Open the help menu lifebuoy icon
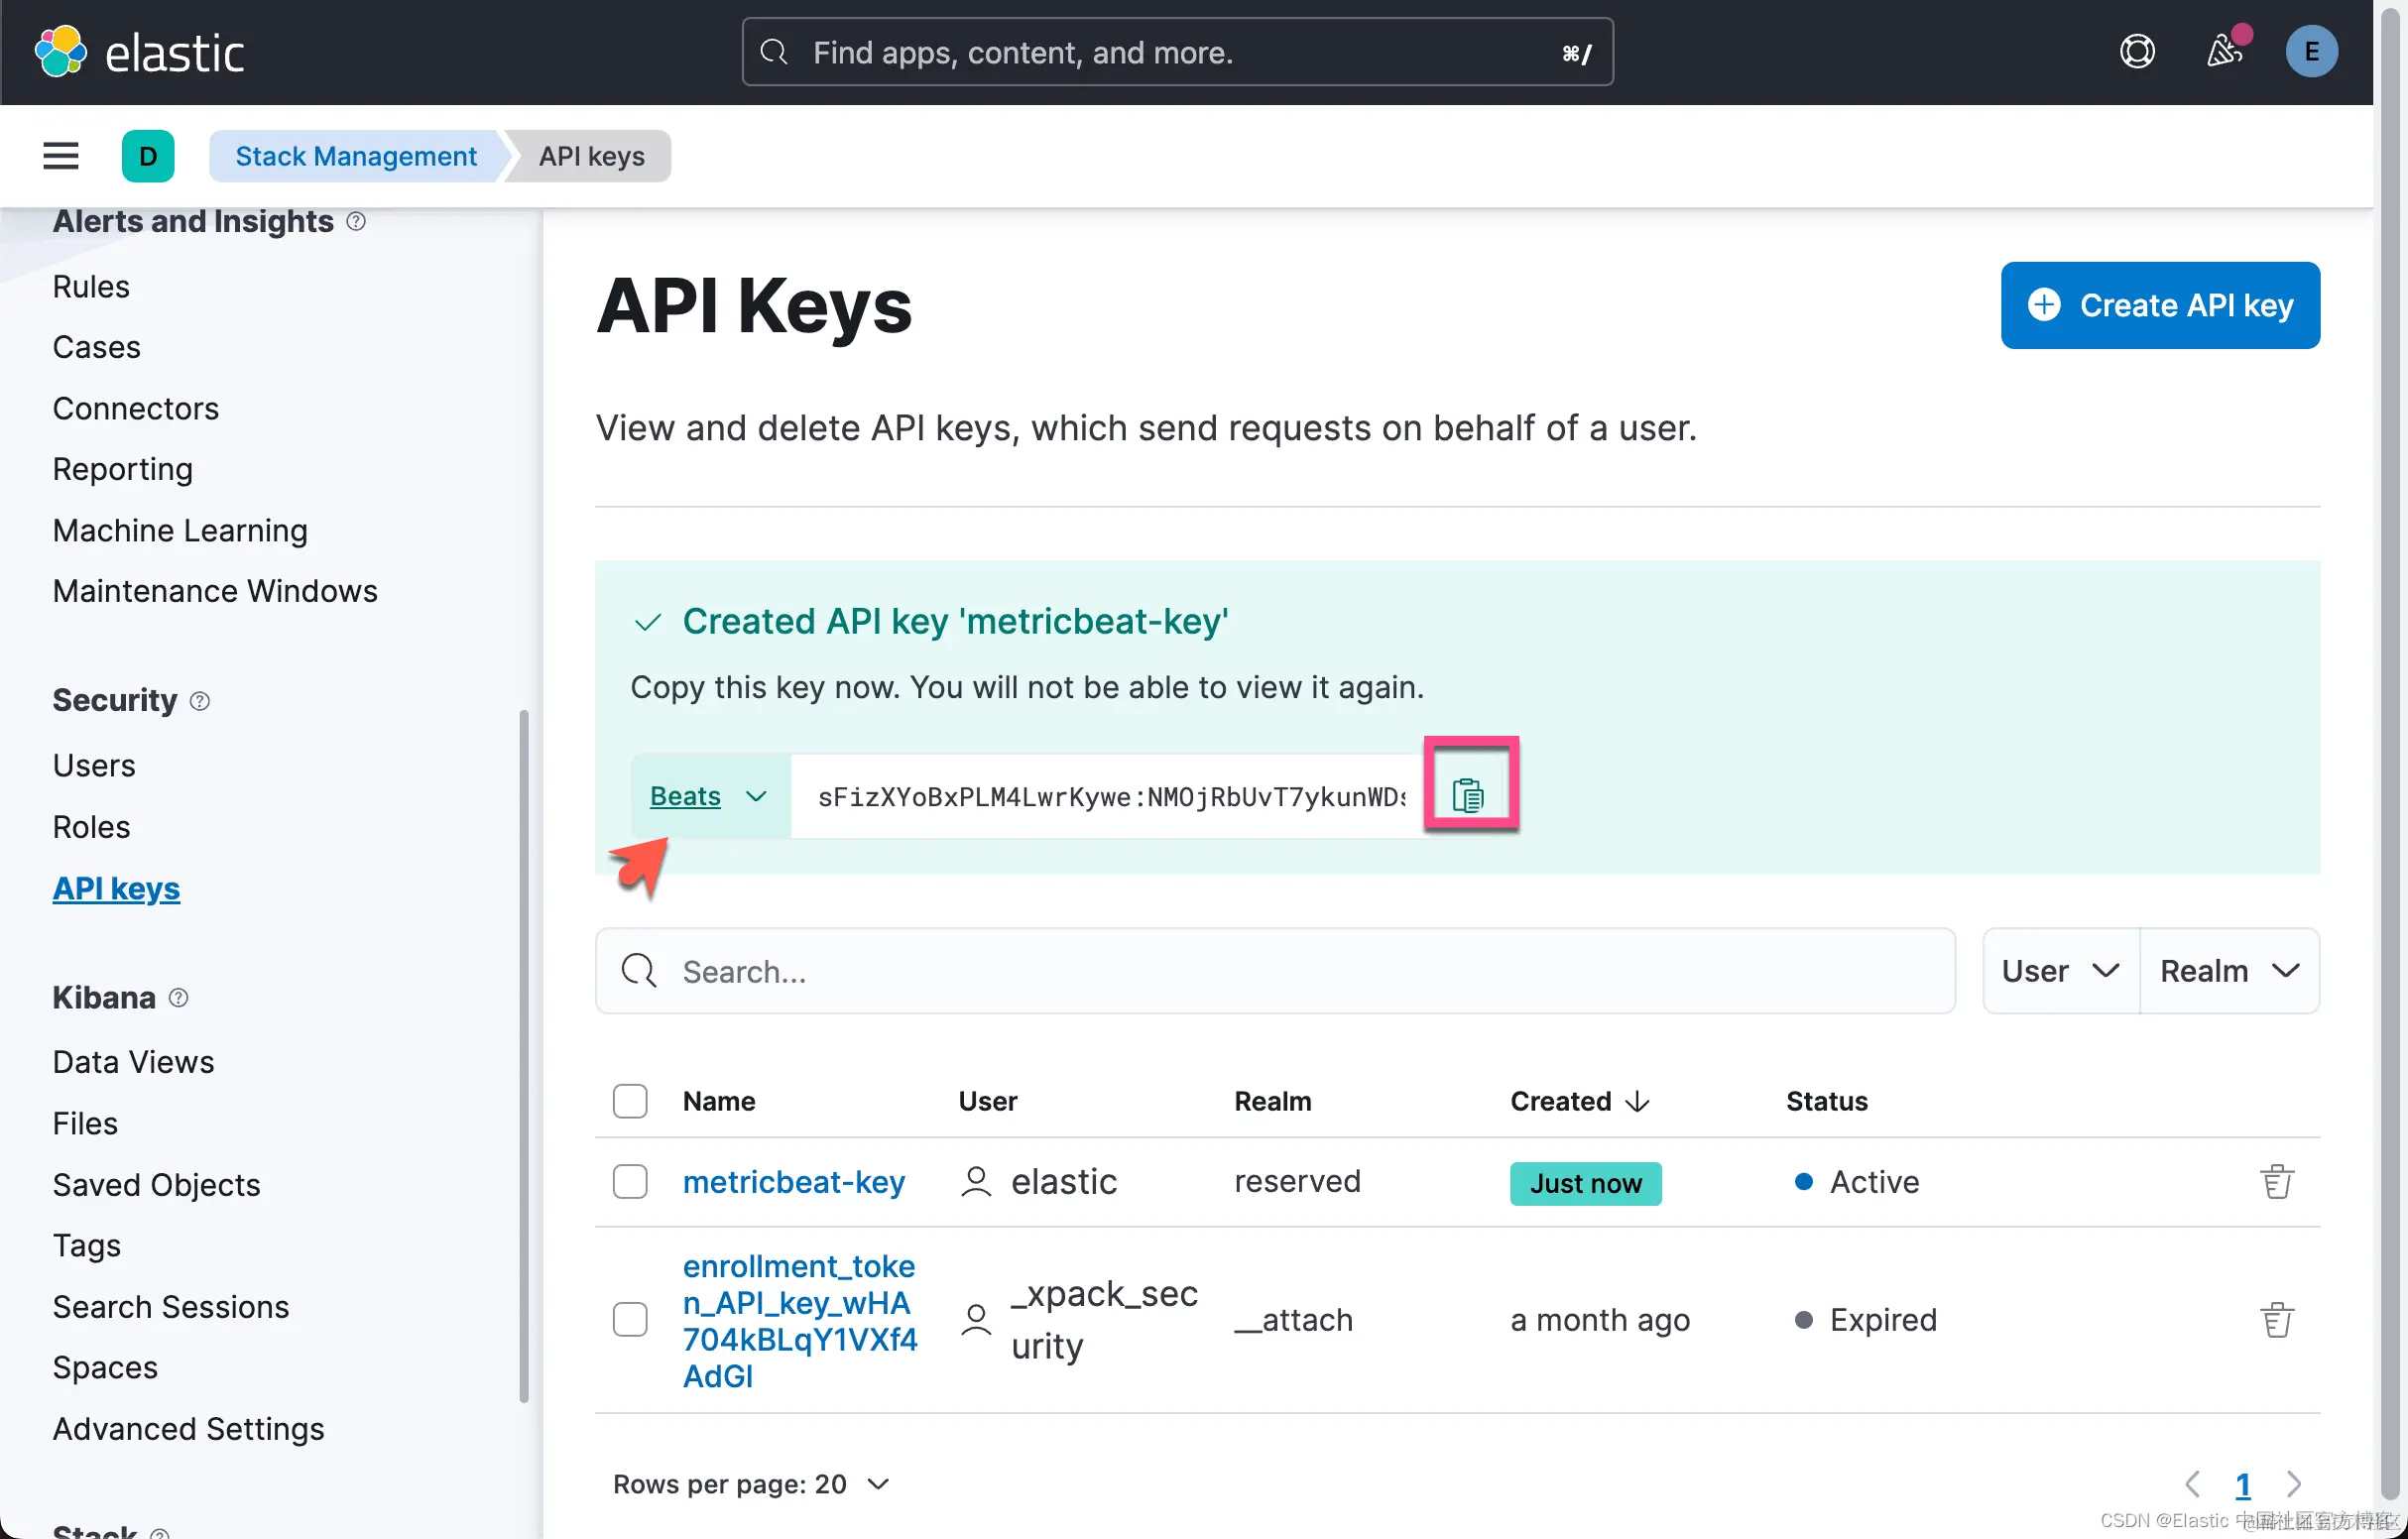 point(2136,52)
